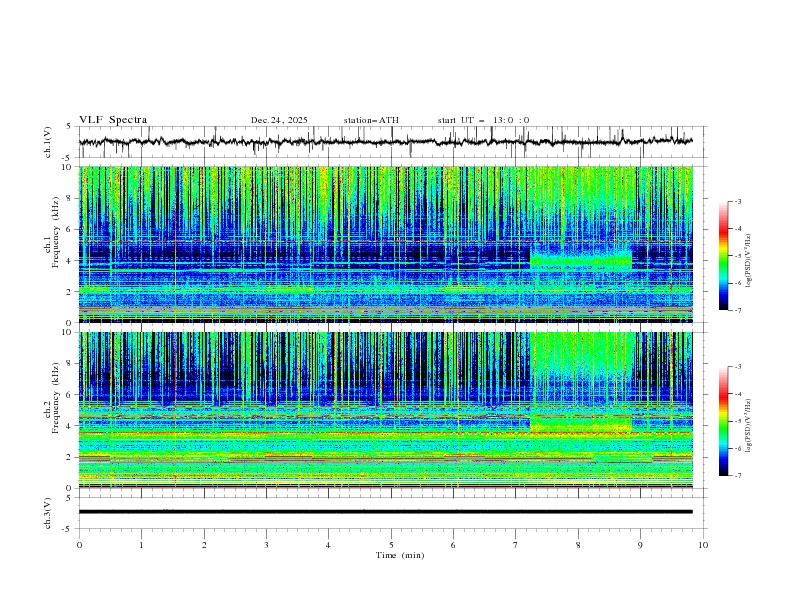The image size is (792, 612).
Task: Click time axis tick label '5'
Action: coord(391,545)
